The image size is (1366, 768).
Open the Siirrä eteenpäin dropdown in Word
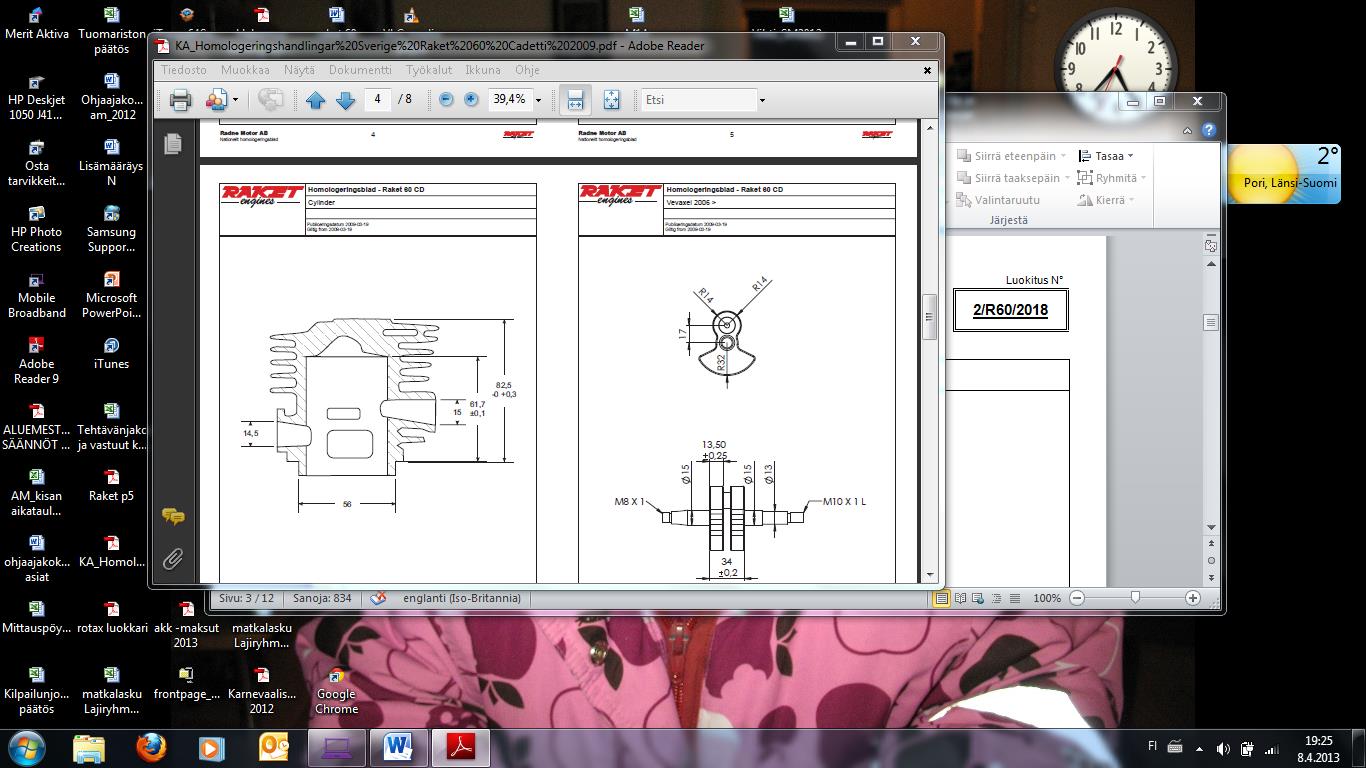[x=1012, y=156]
